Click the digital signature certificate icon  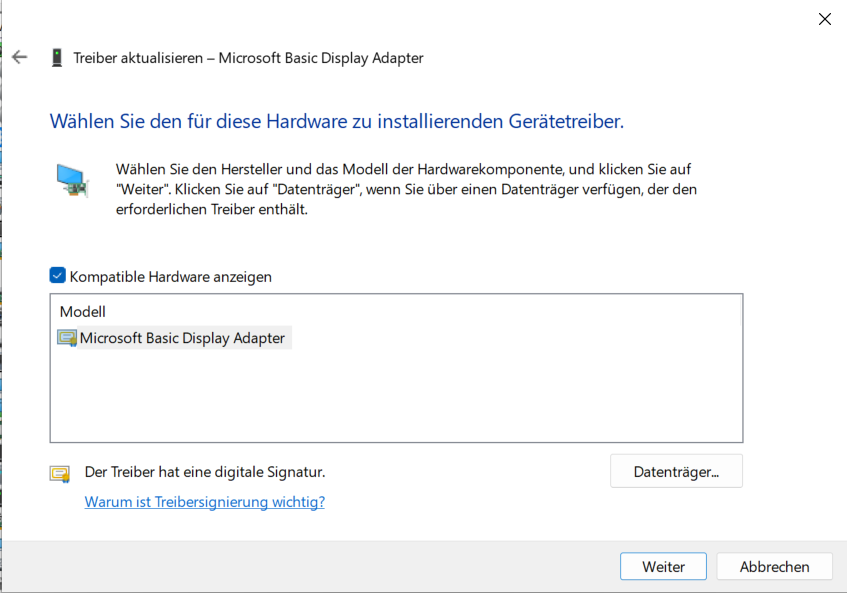60,474
